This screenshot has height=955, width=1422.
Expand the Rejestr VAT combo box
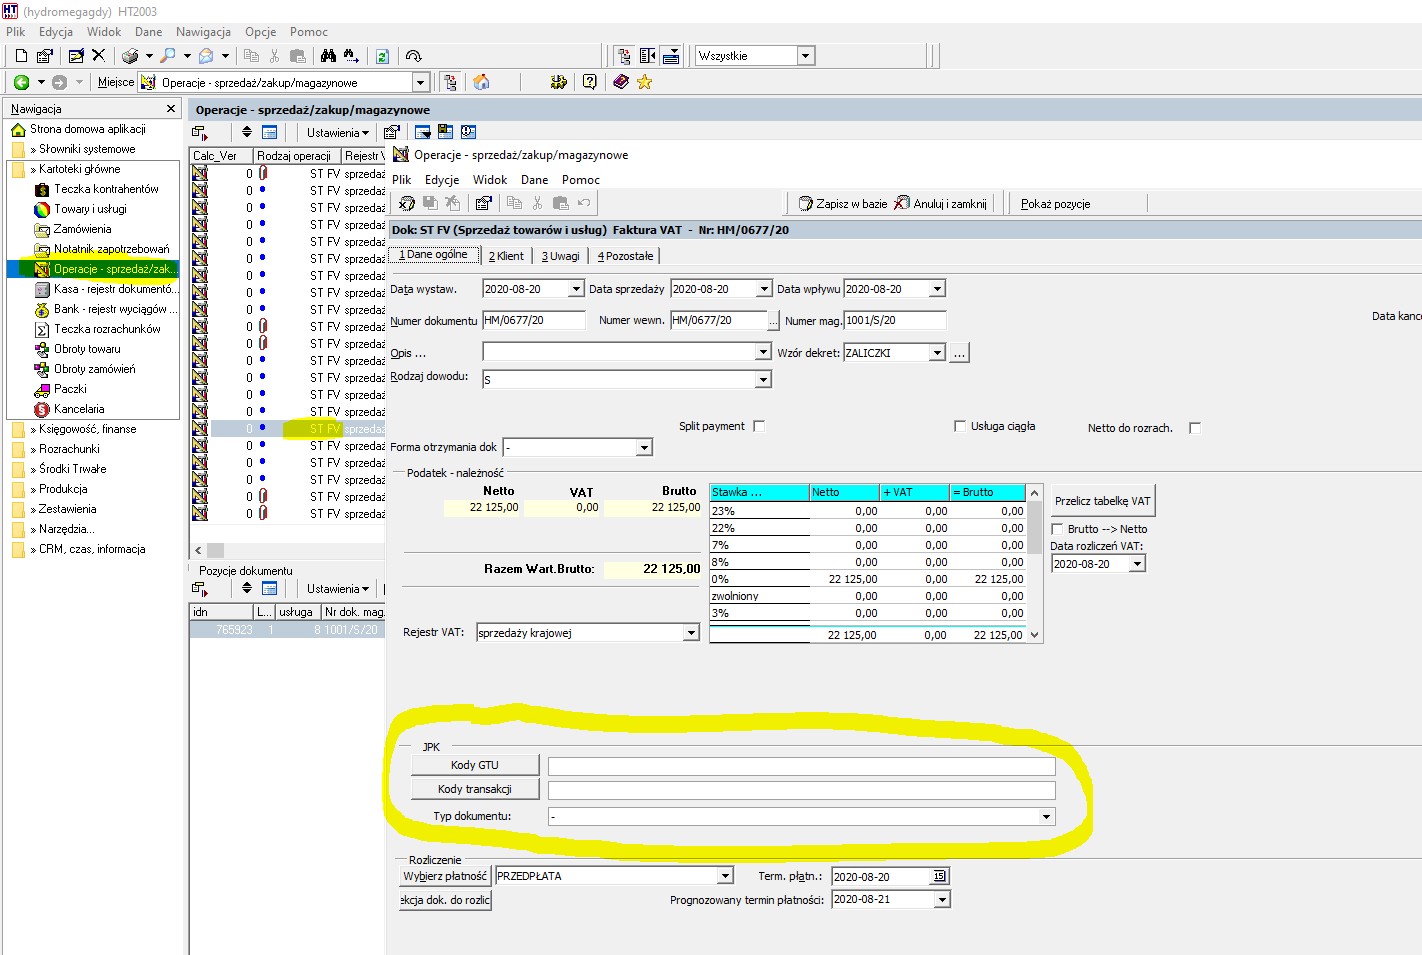(691, 633)
